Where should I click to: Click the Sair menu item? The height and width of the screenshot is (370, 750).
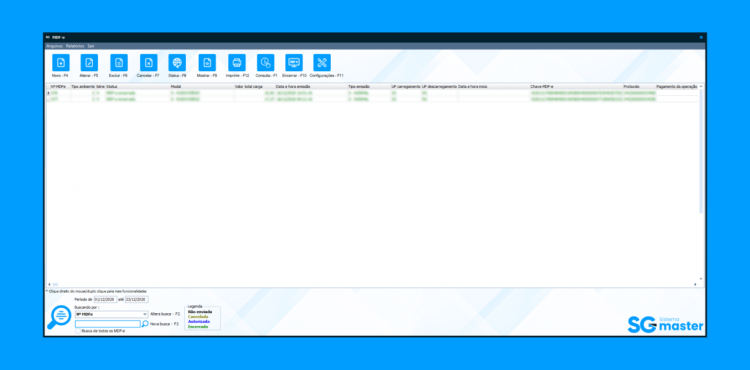tap(91, 46)
